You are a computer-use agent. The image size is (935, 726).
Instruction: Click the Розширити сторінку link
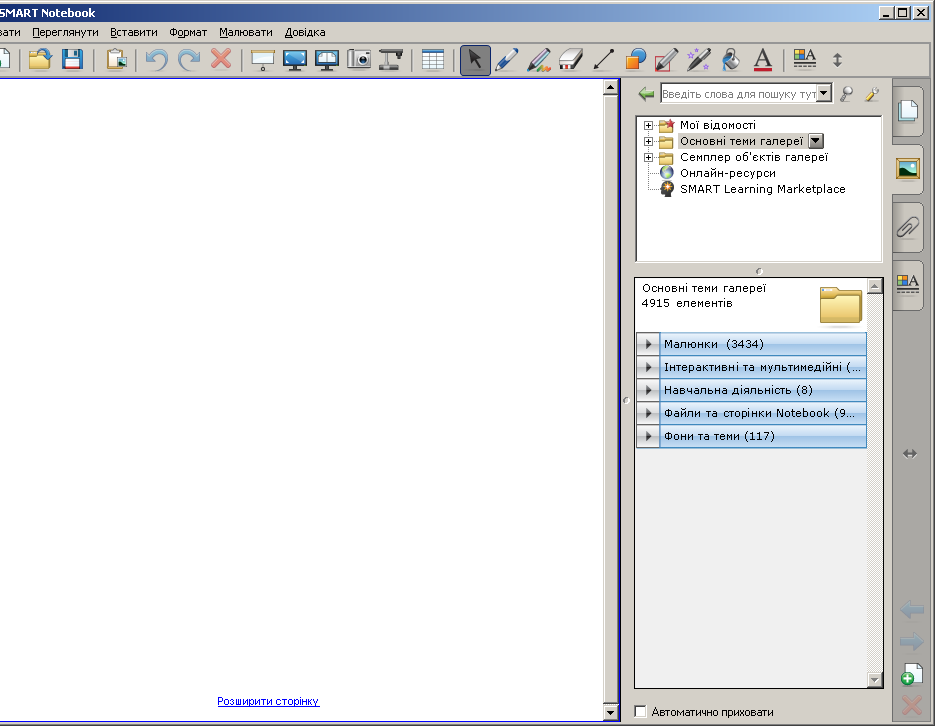click(268, 701)
